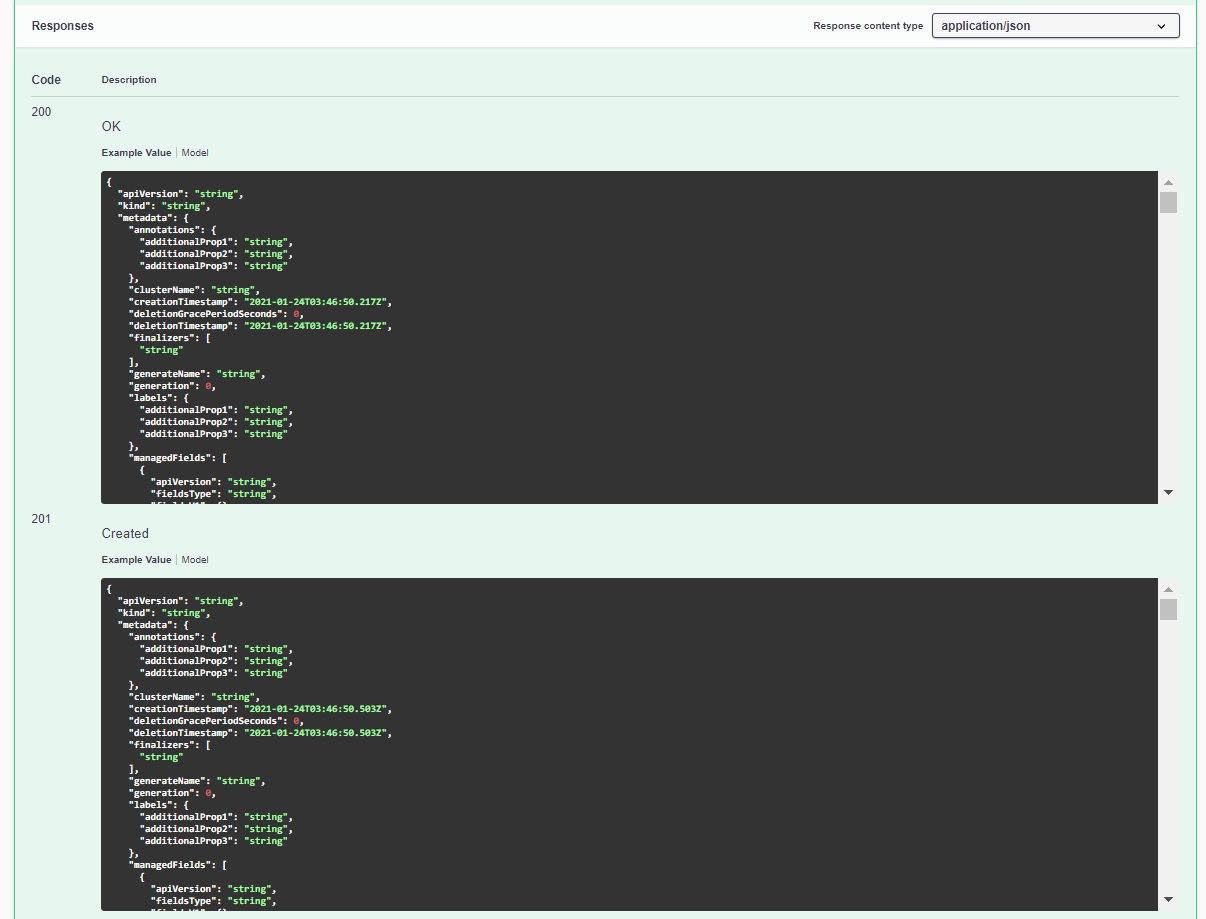Click the scrollbar track of the 200 example

(1168, 350)
